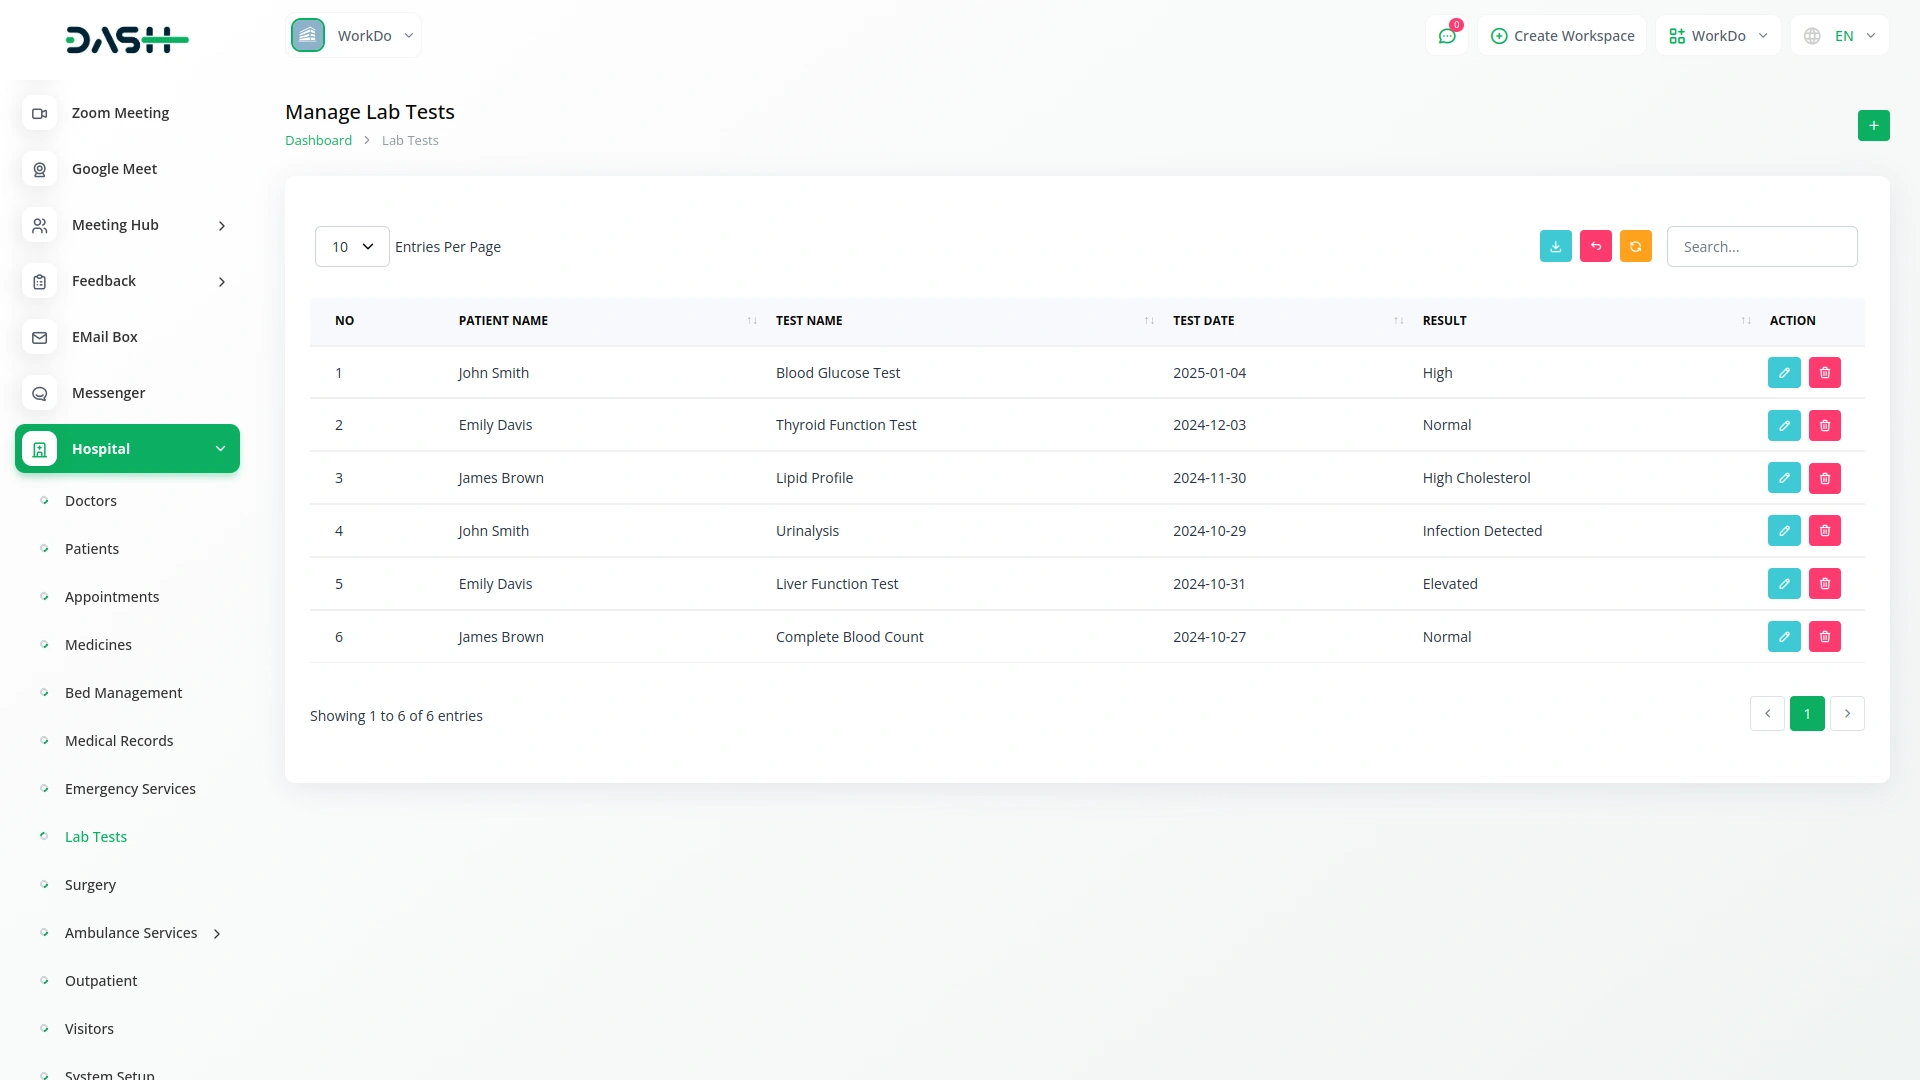Go to Medical Records sidebar item
Screen dimensions: 1920x1080
click(x=119, y=741)
